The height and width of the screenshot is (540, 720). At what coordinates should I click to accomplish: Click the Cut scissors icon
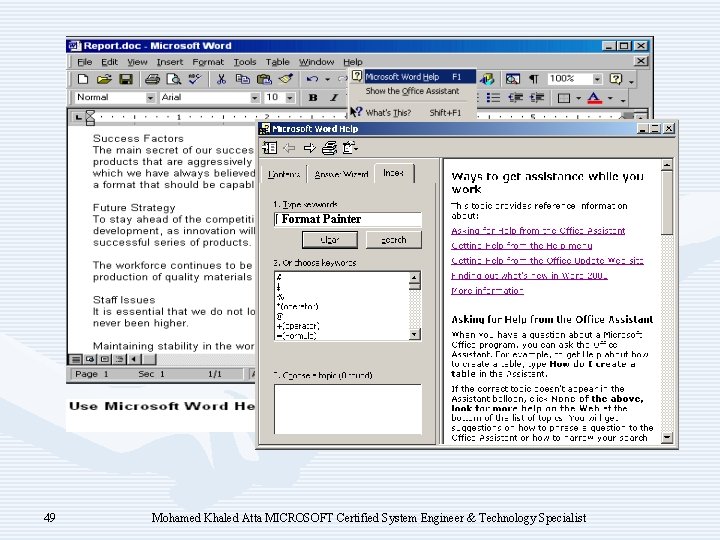[x=221, y=79]
